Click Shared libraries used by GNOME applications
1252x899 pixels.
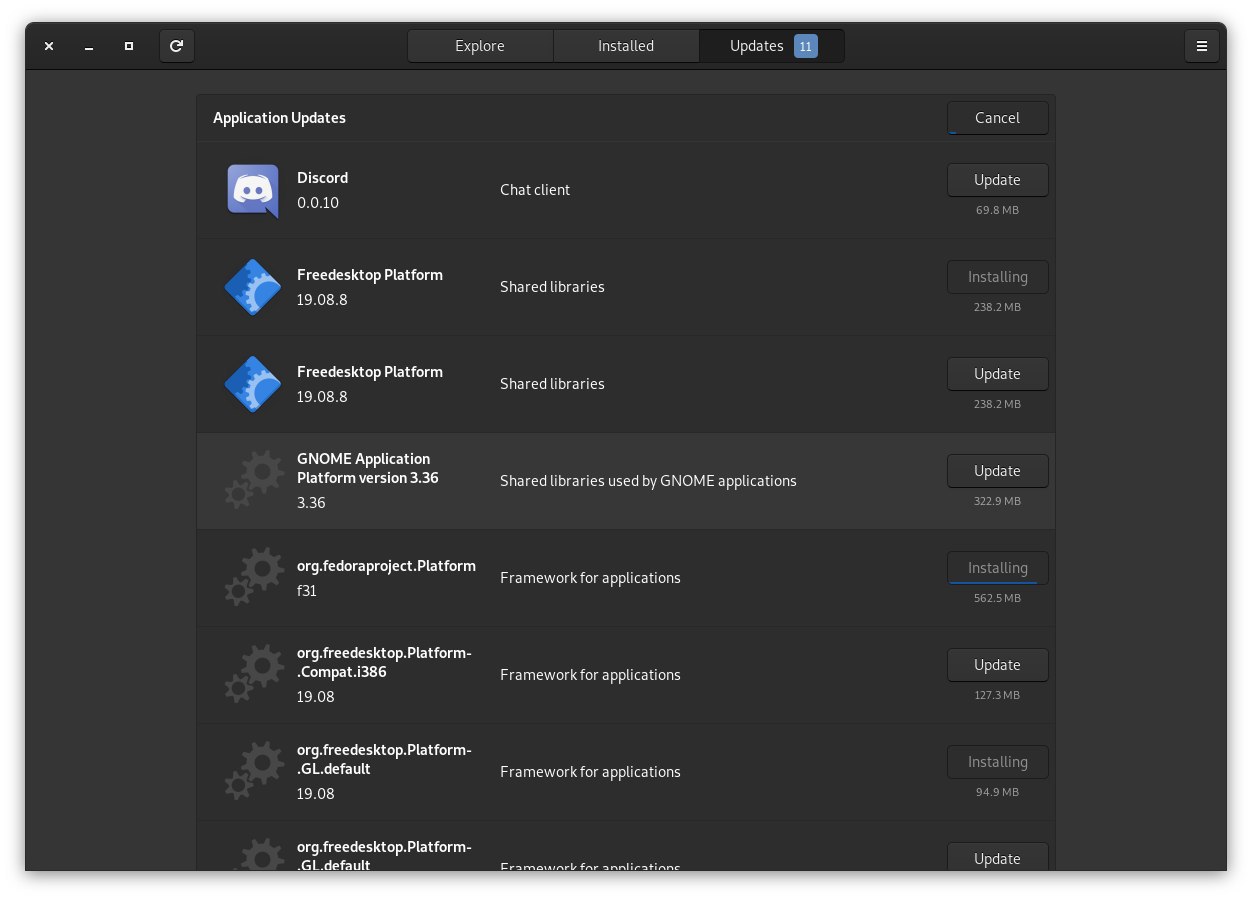click(x=648, y=481)
